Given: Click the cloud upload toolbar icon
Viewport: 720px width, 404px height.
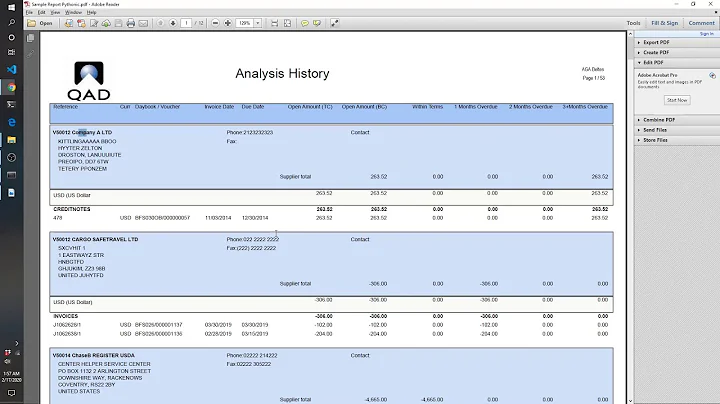Looking at the screenshot, I should click(106, 23).
